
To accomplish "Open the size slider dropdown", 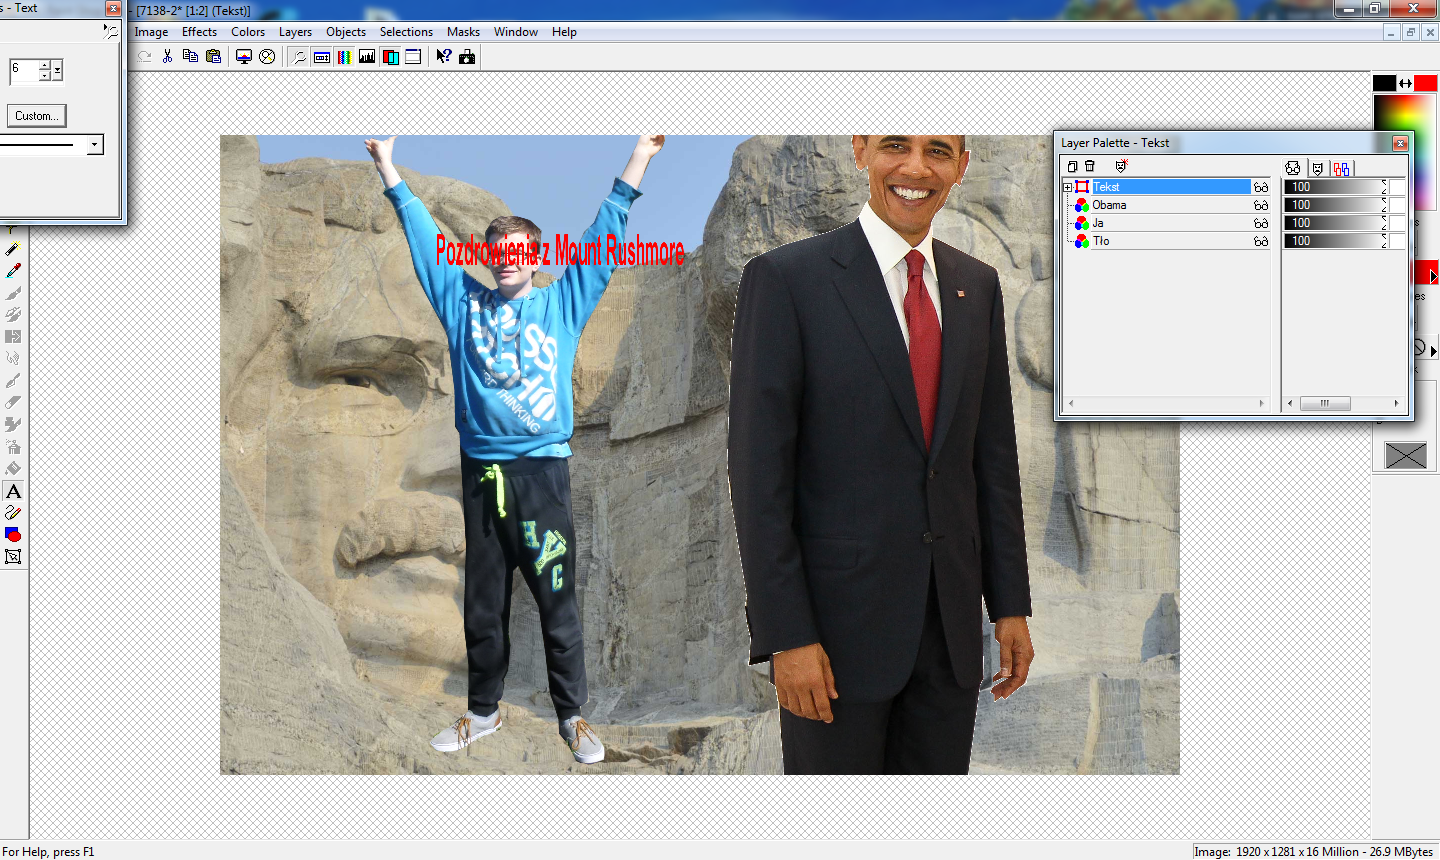I will (57, 70).
